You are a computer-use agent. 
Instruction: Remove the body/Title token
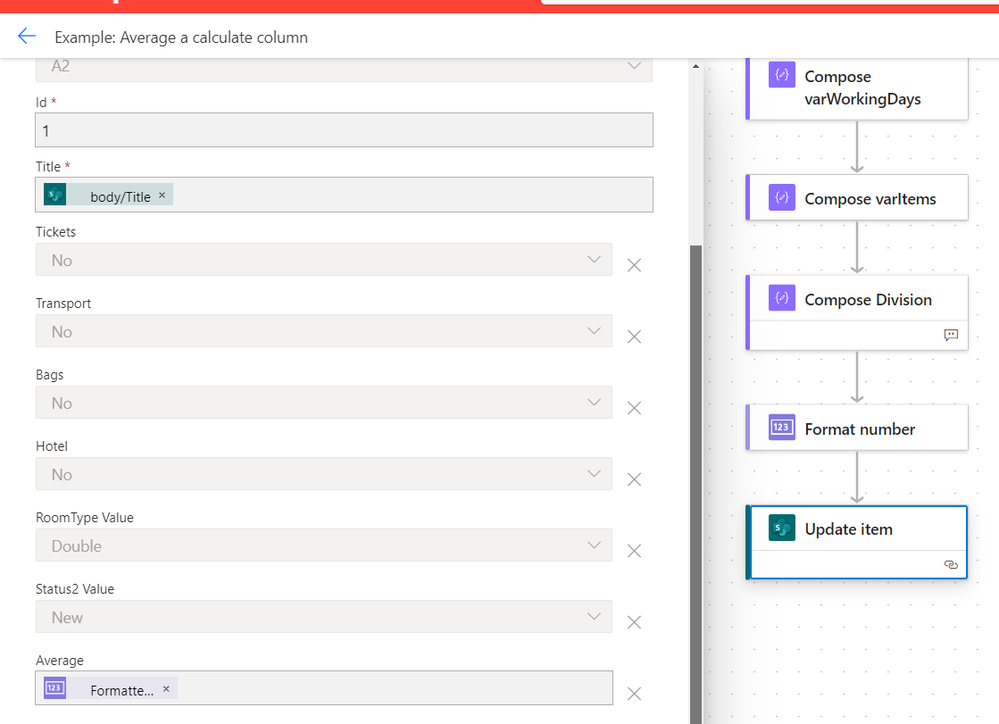[162, 195]
